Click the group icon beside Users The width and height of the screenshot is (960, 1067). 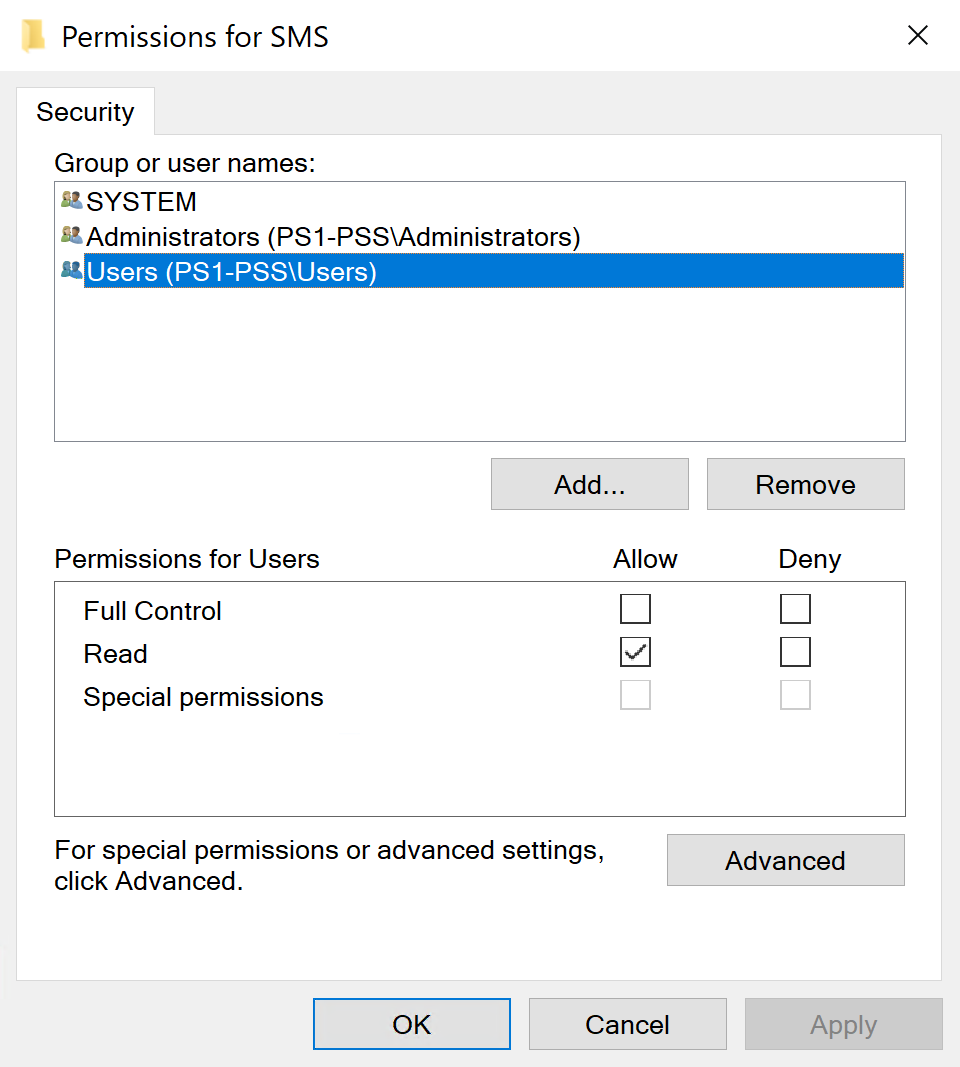coord(70,270)
